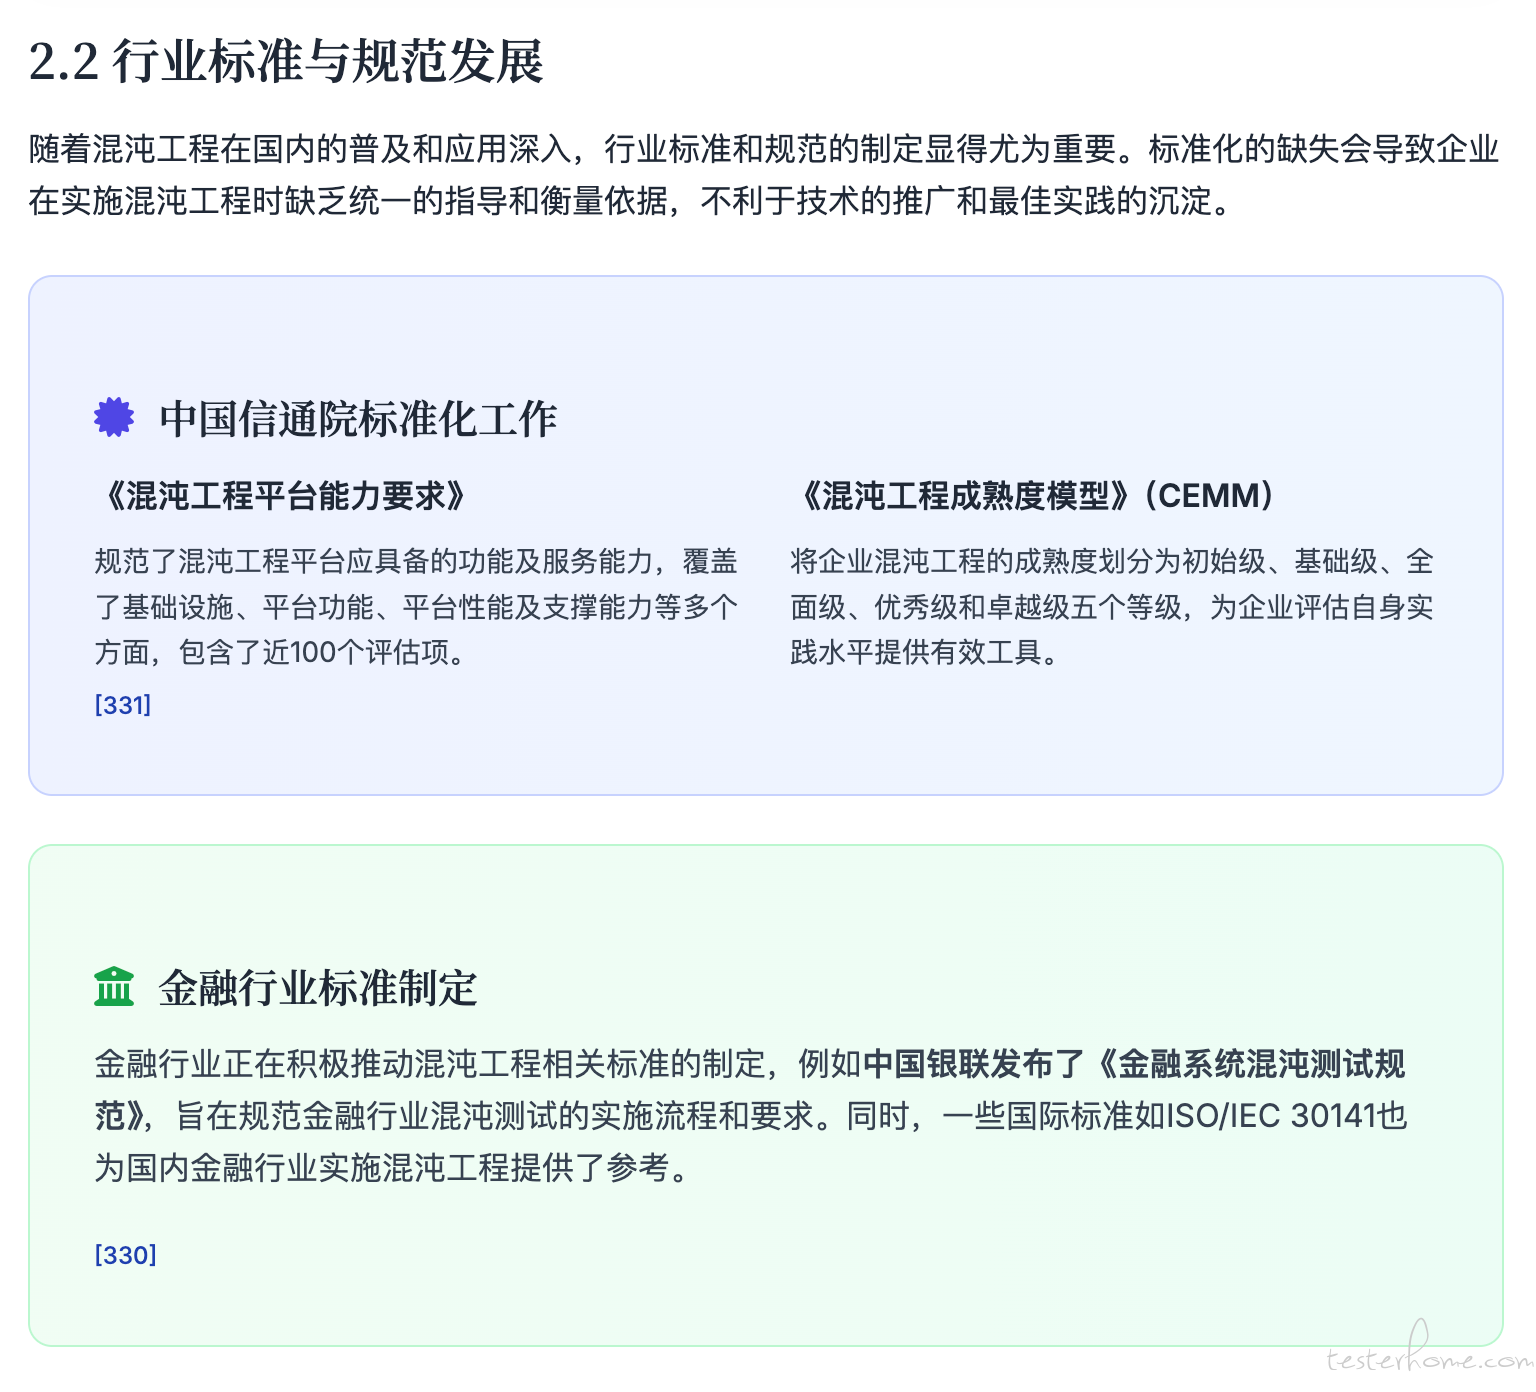Click the paragraph starting 规范了混沌工程平台

[416, 607]
